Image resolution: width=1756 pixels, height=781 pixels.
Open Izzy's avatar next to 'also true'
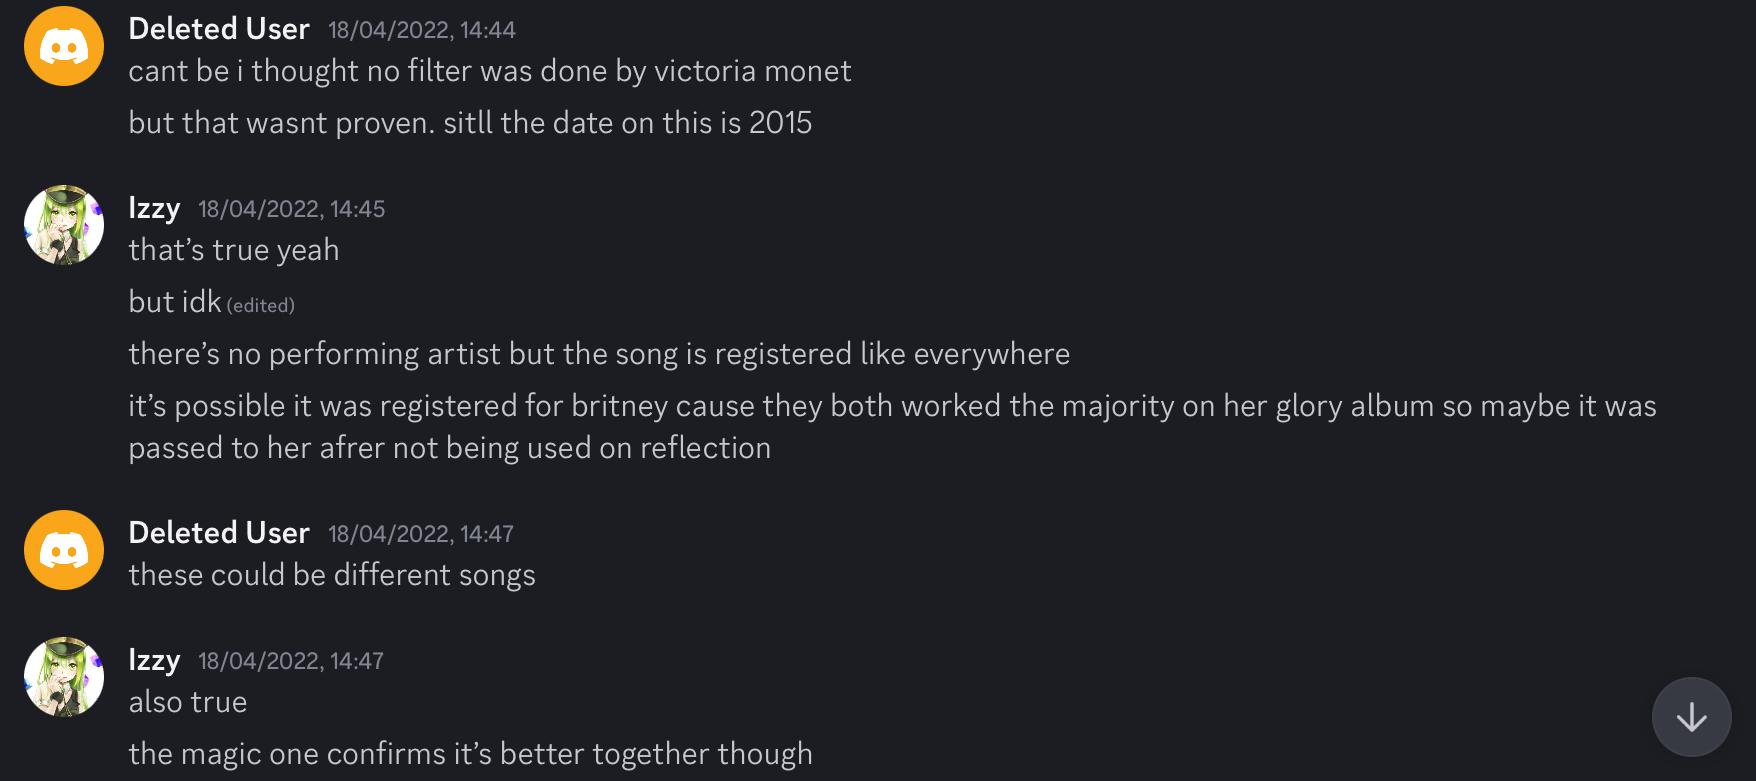[64, 677]
